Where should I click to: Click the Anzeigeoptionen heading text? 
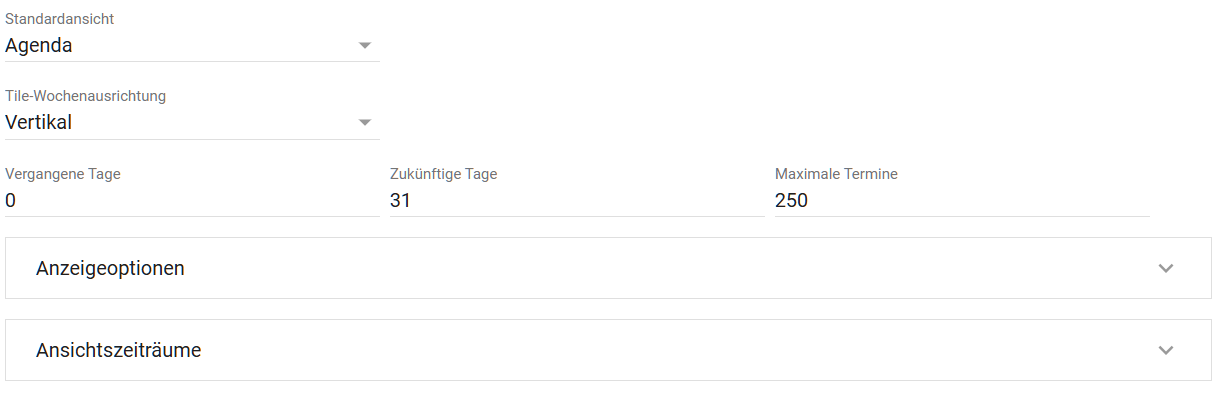click(x=110, y=268)
